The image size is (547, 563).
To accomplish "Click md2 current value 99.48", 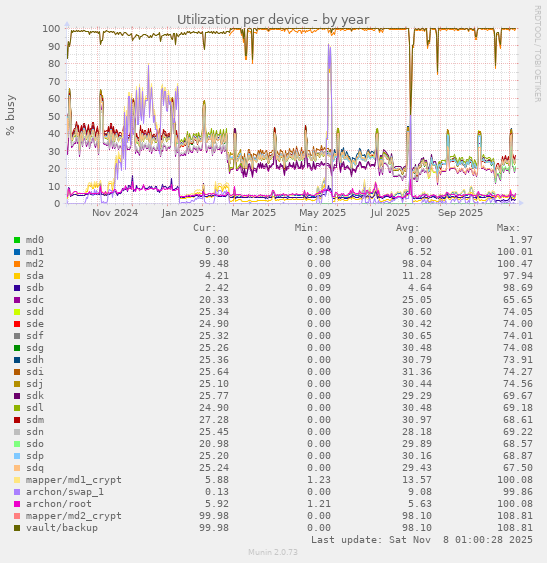I will click(214, 264).
